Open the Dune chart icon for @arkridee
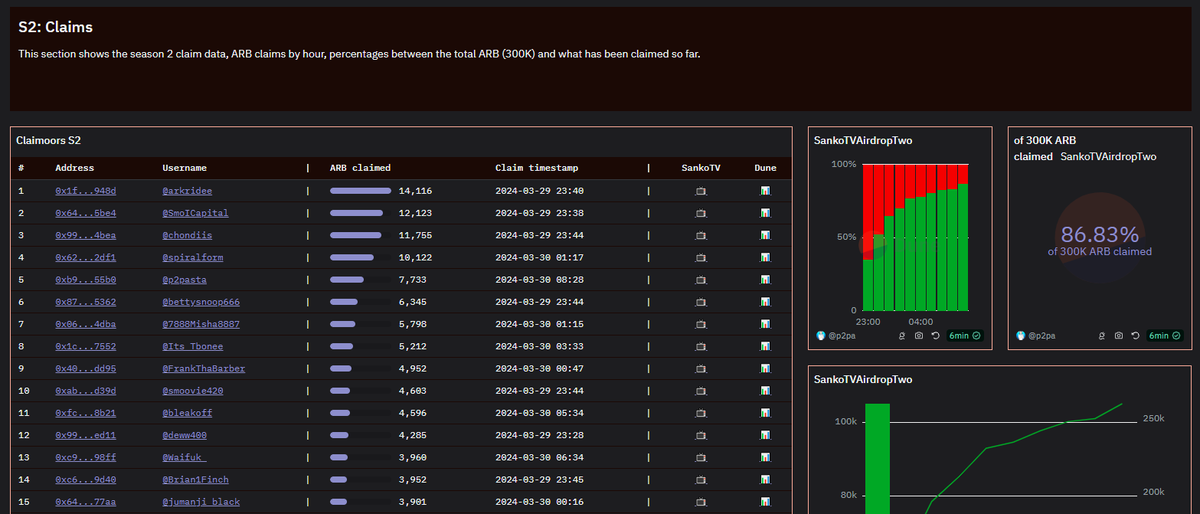This screenshot has height=514, width=1200. 765,190
